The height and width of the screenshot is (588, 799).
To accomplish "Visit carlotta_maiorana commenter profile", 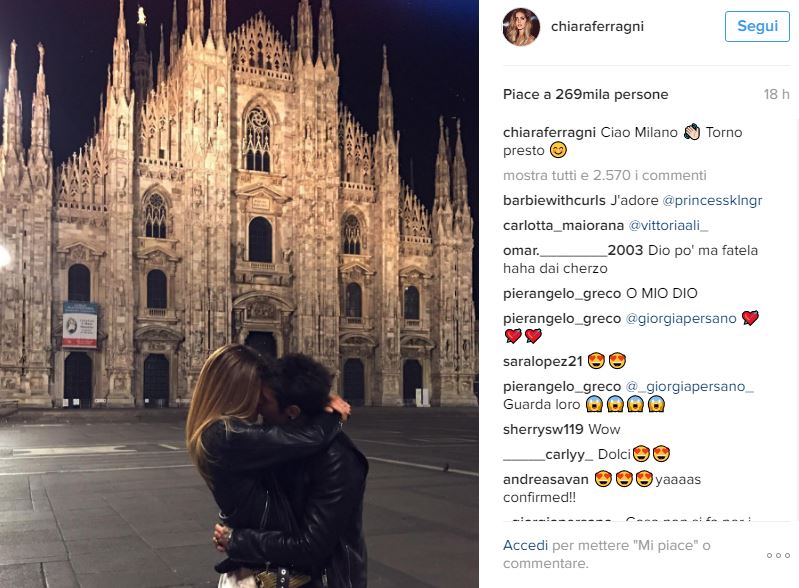I will [x=563, y=225].
